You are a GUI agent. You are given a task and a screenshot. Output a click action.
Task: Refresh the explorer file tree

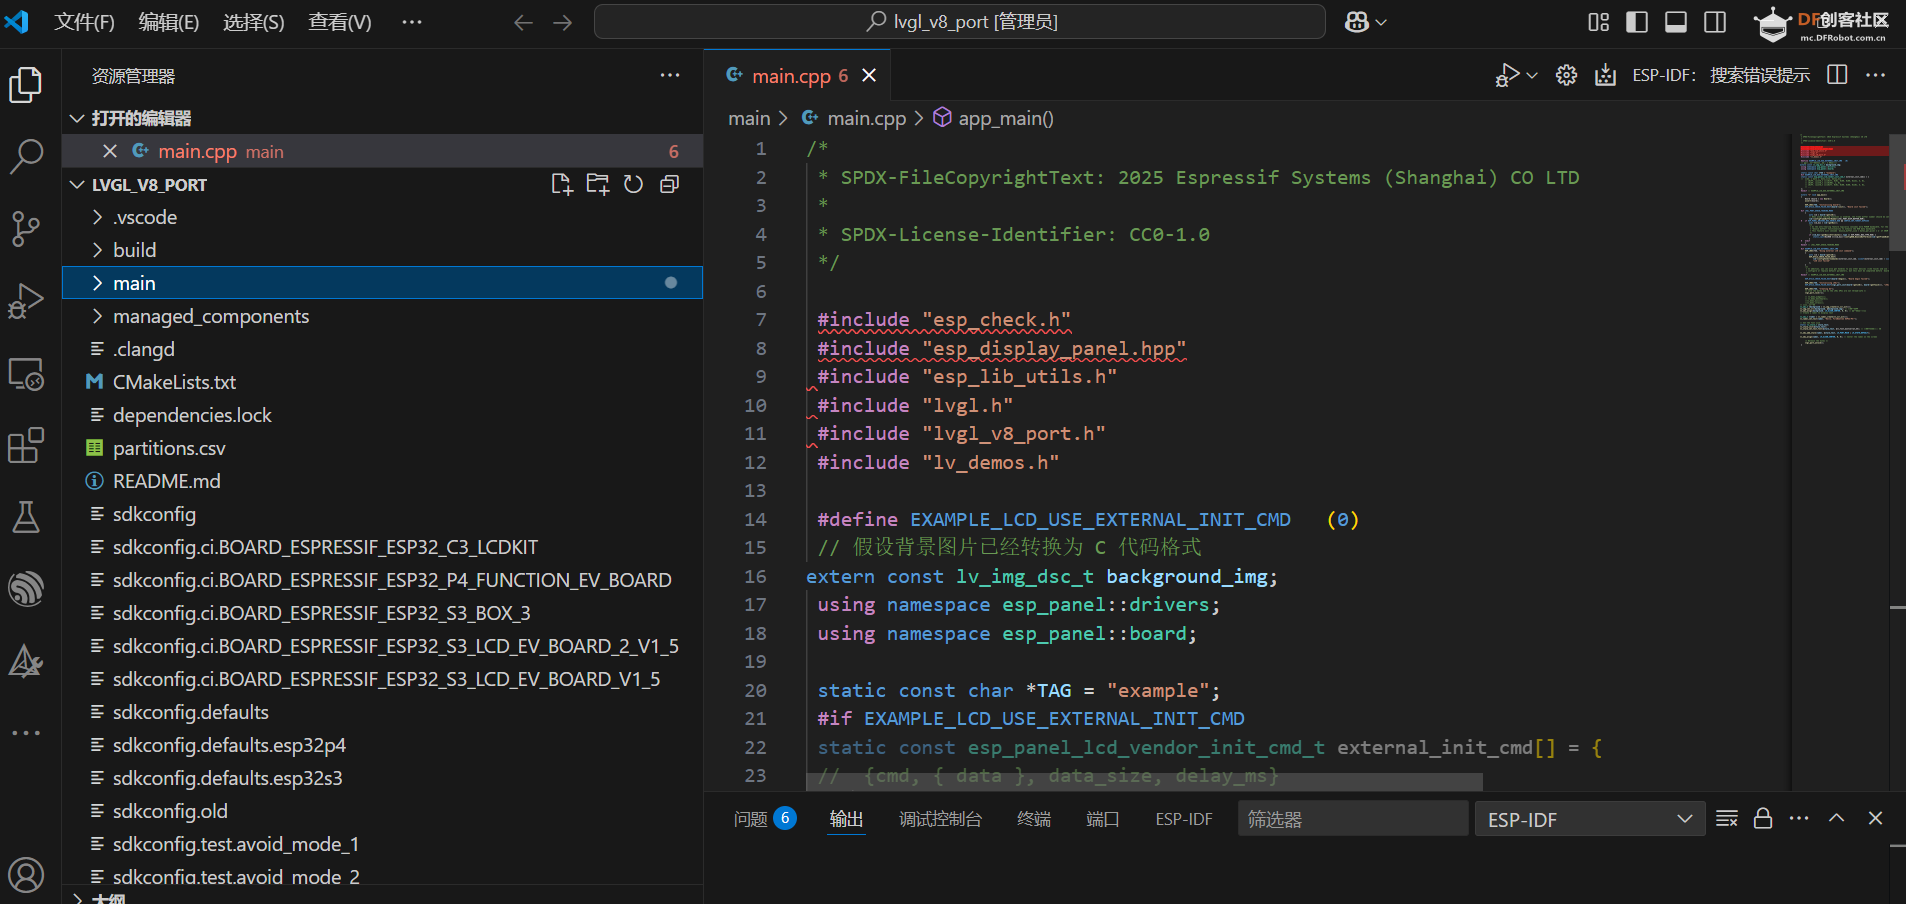634,184
